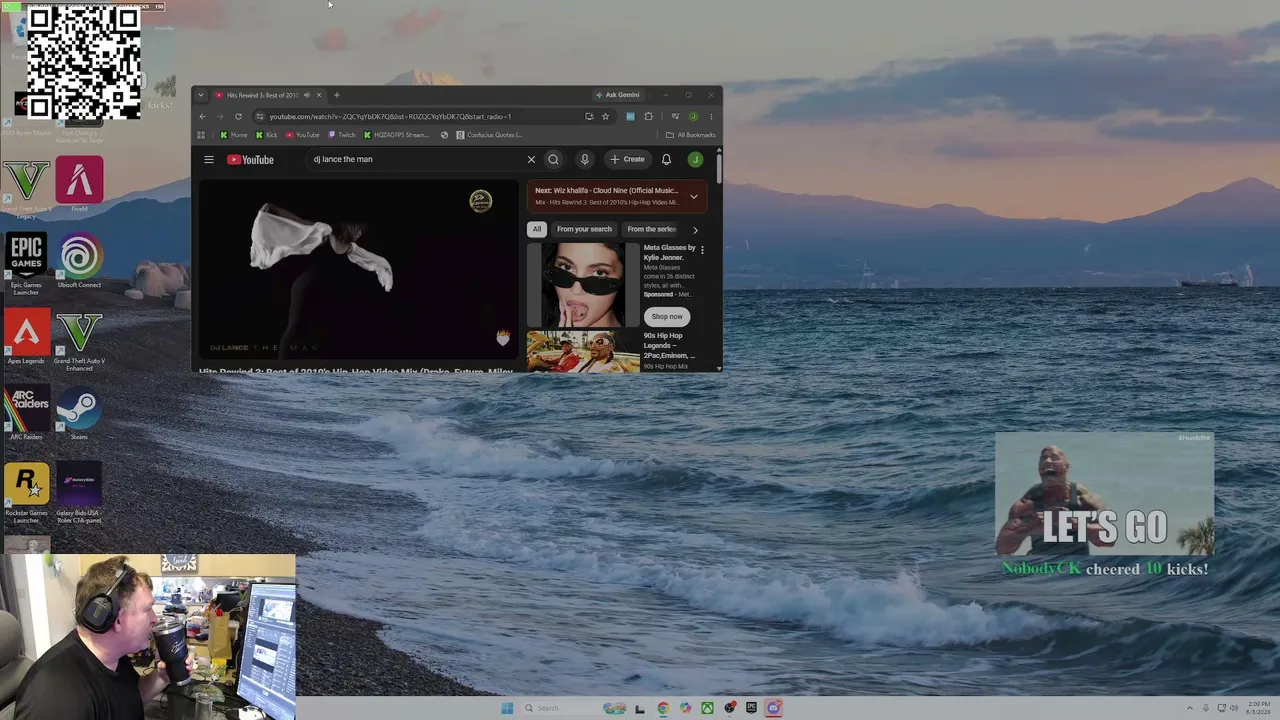Open the Meta Glasses ad thumbnail

pyautogui.click(x=583, y=285)
